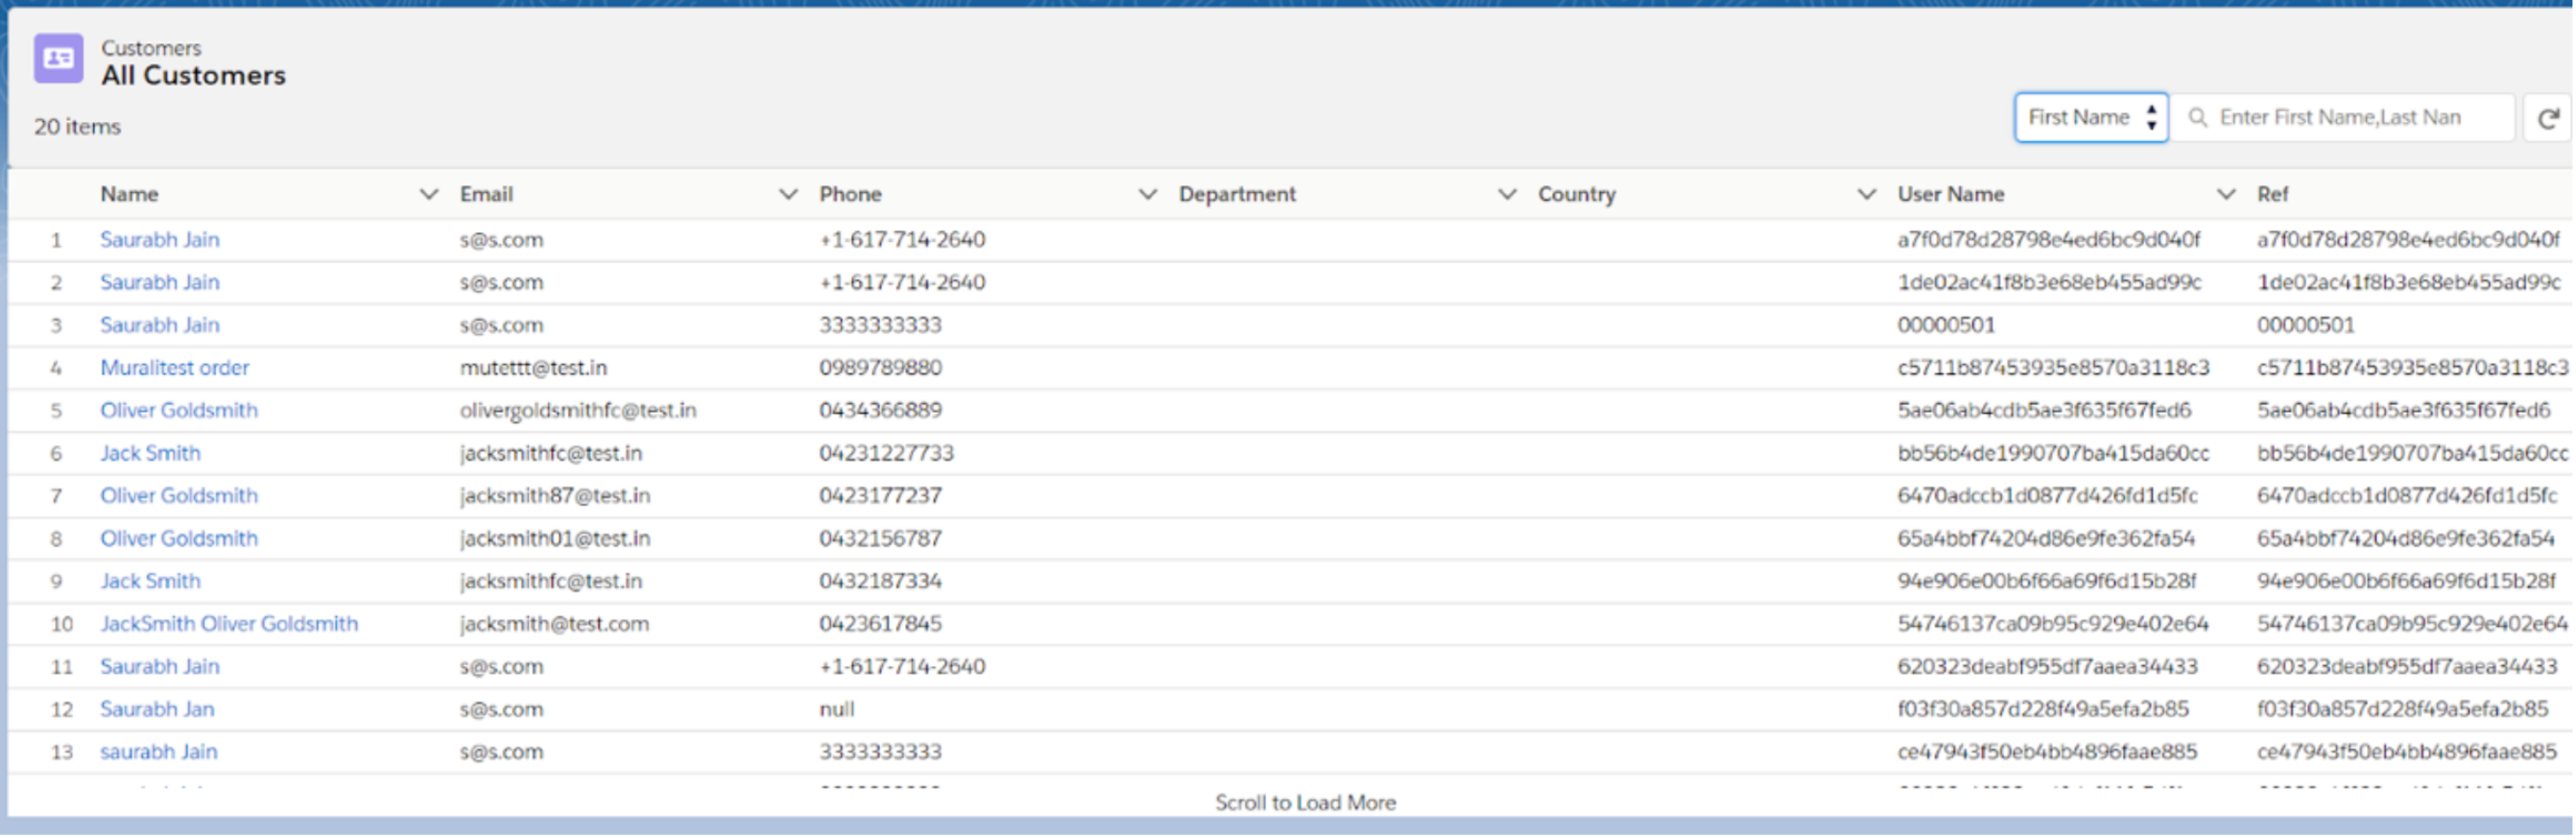
Task: Expand the Country column menu chevron
Action: tap(1866, 194)
